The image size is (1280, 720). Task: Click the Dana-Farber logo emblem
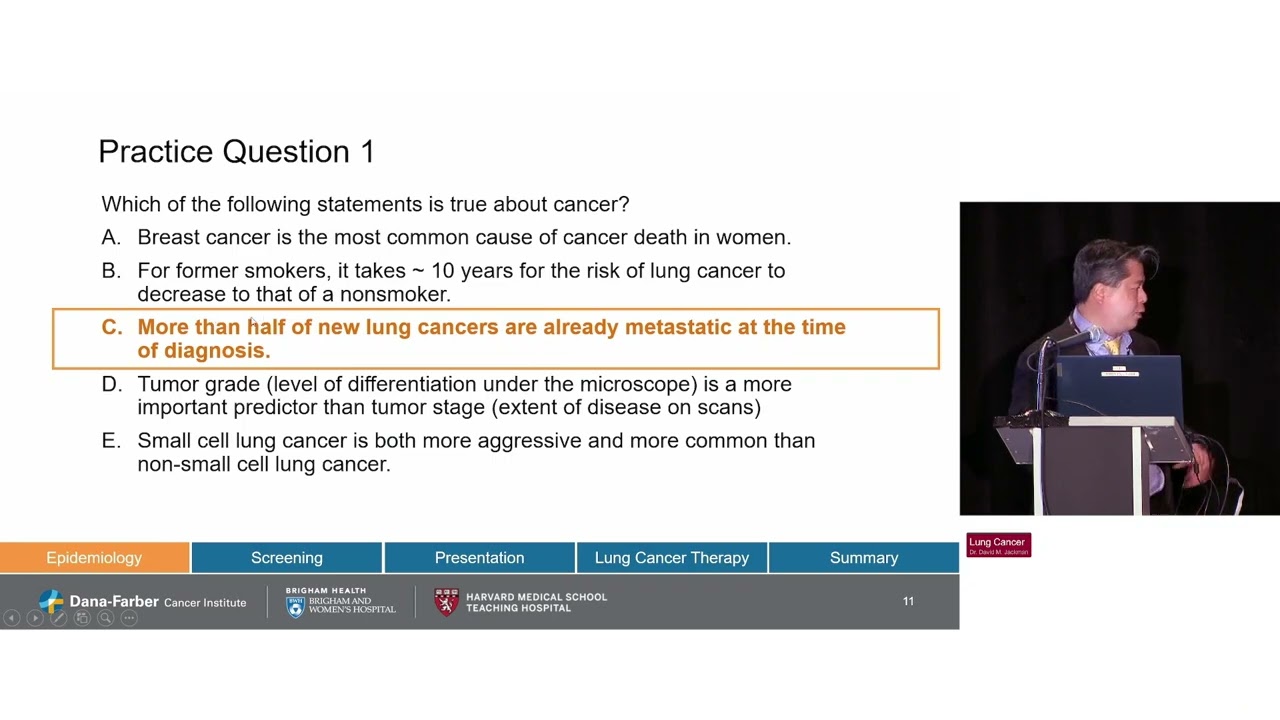pos(51,601)
